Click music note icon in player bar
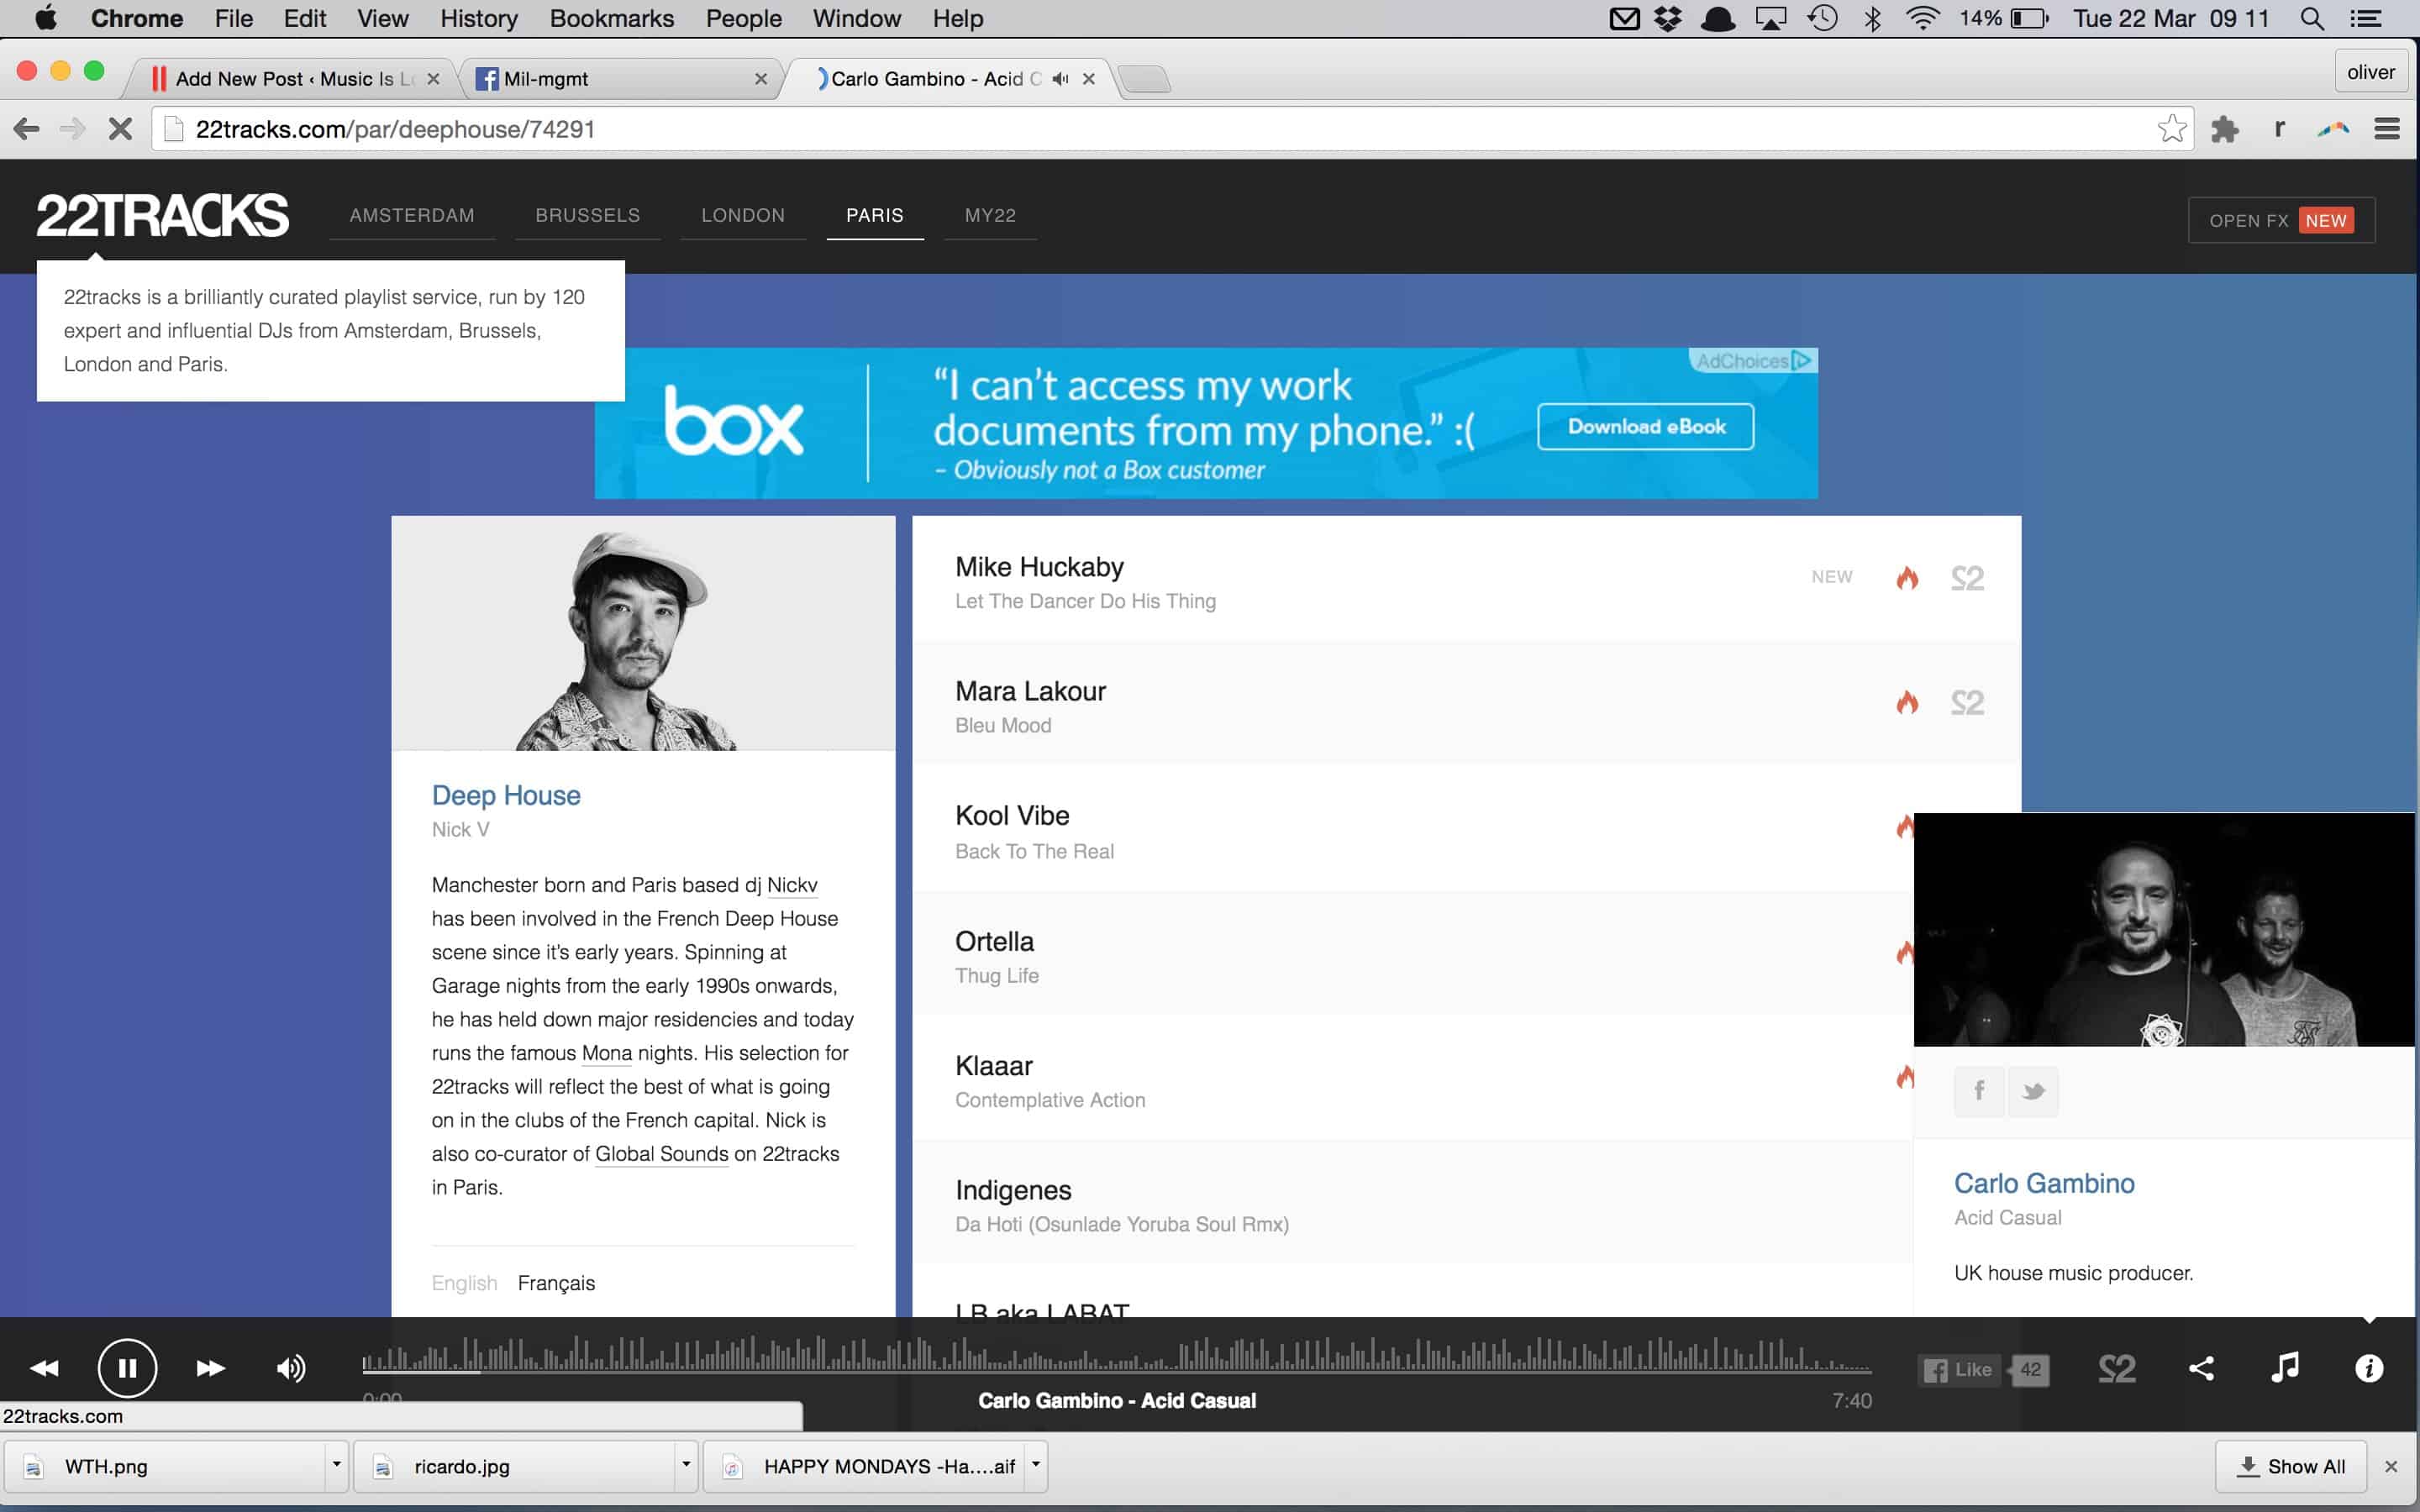 click(2285, 1367)
